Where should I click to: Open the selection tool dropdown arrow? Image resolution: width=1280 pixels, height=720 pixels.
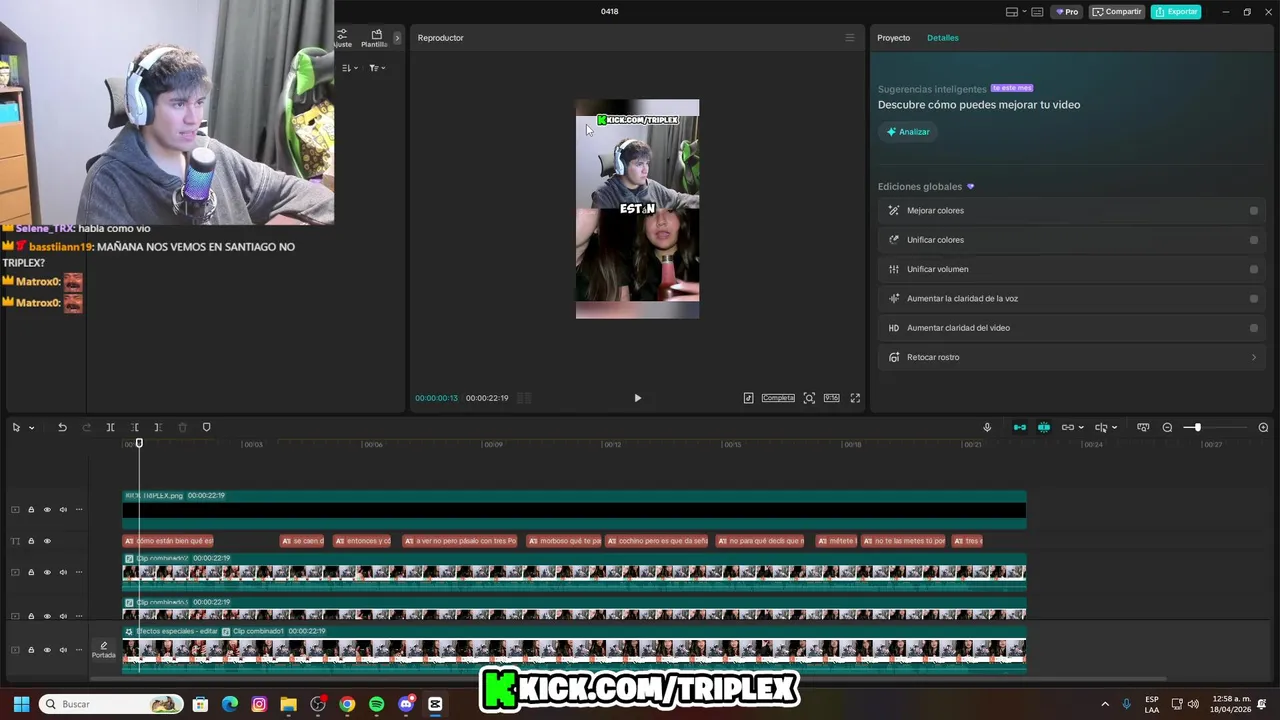(x=31, y=428)
